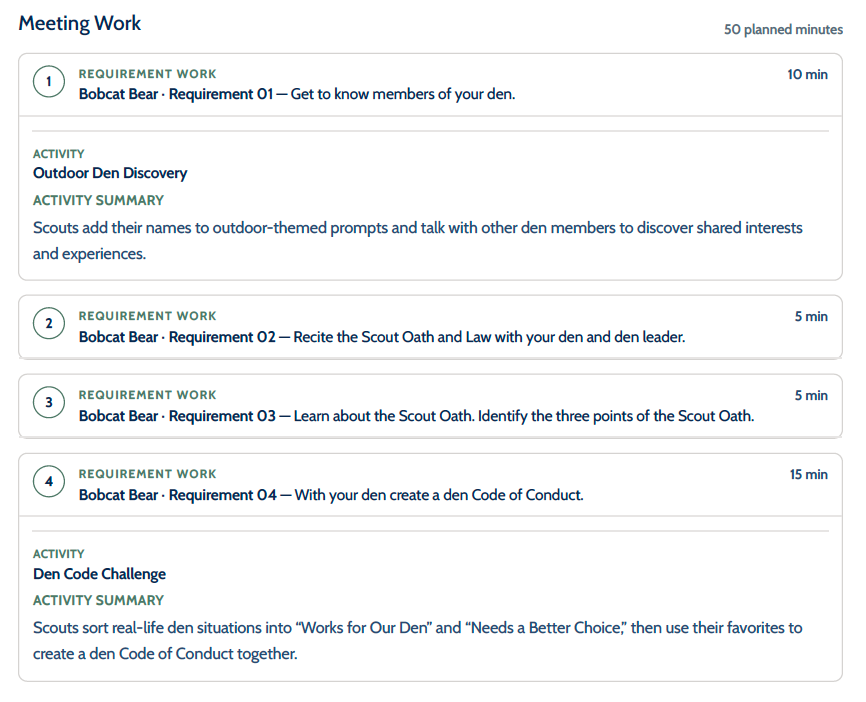866x702 pixels.
Task: Open Requirement 02 Recite the Scout Oath
Action: pyautogui.click(x=382, y=337)
